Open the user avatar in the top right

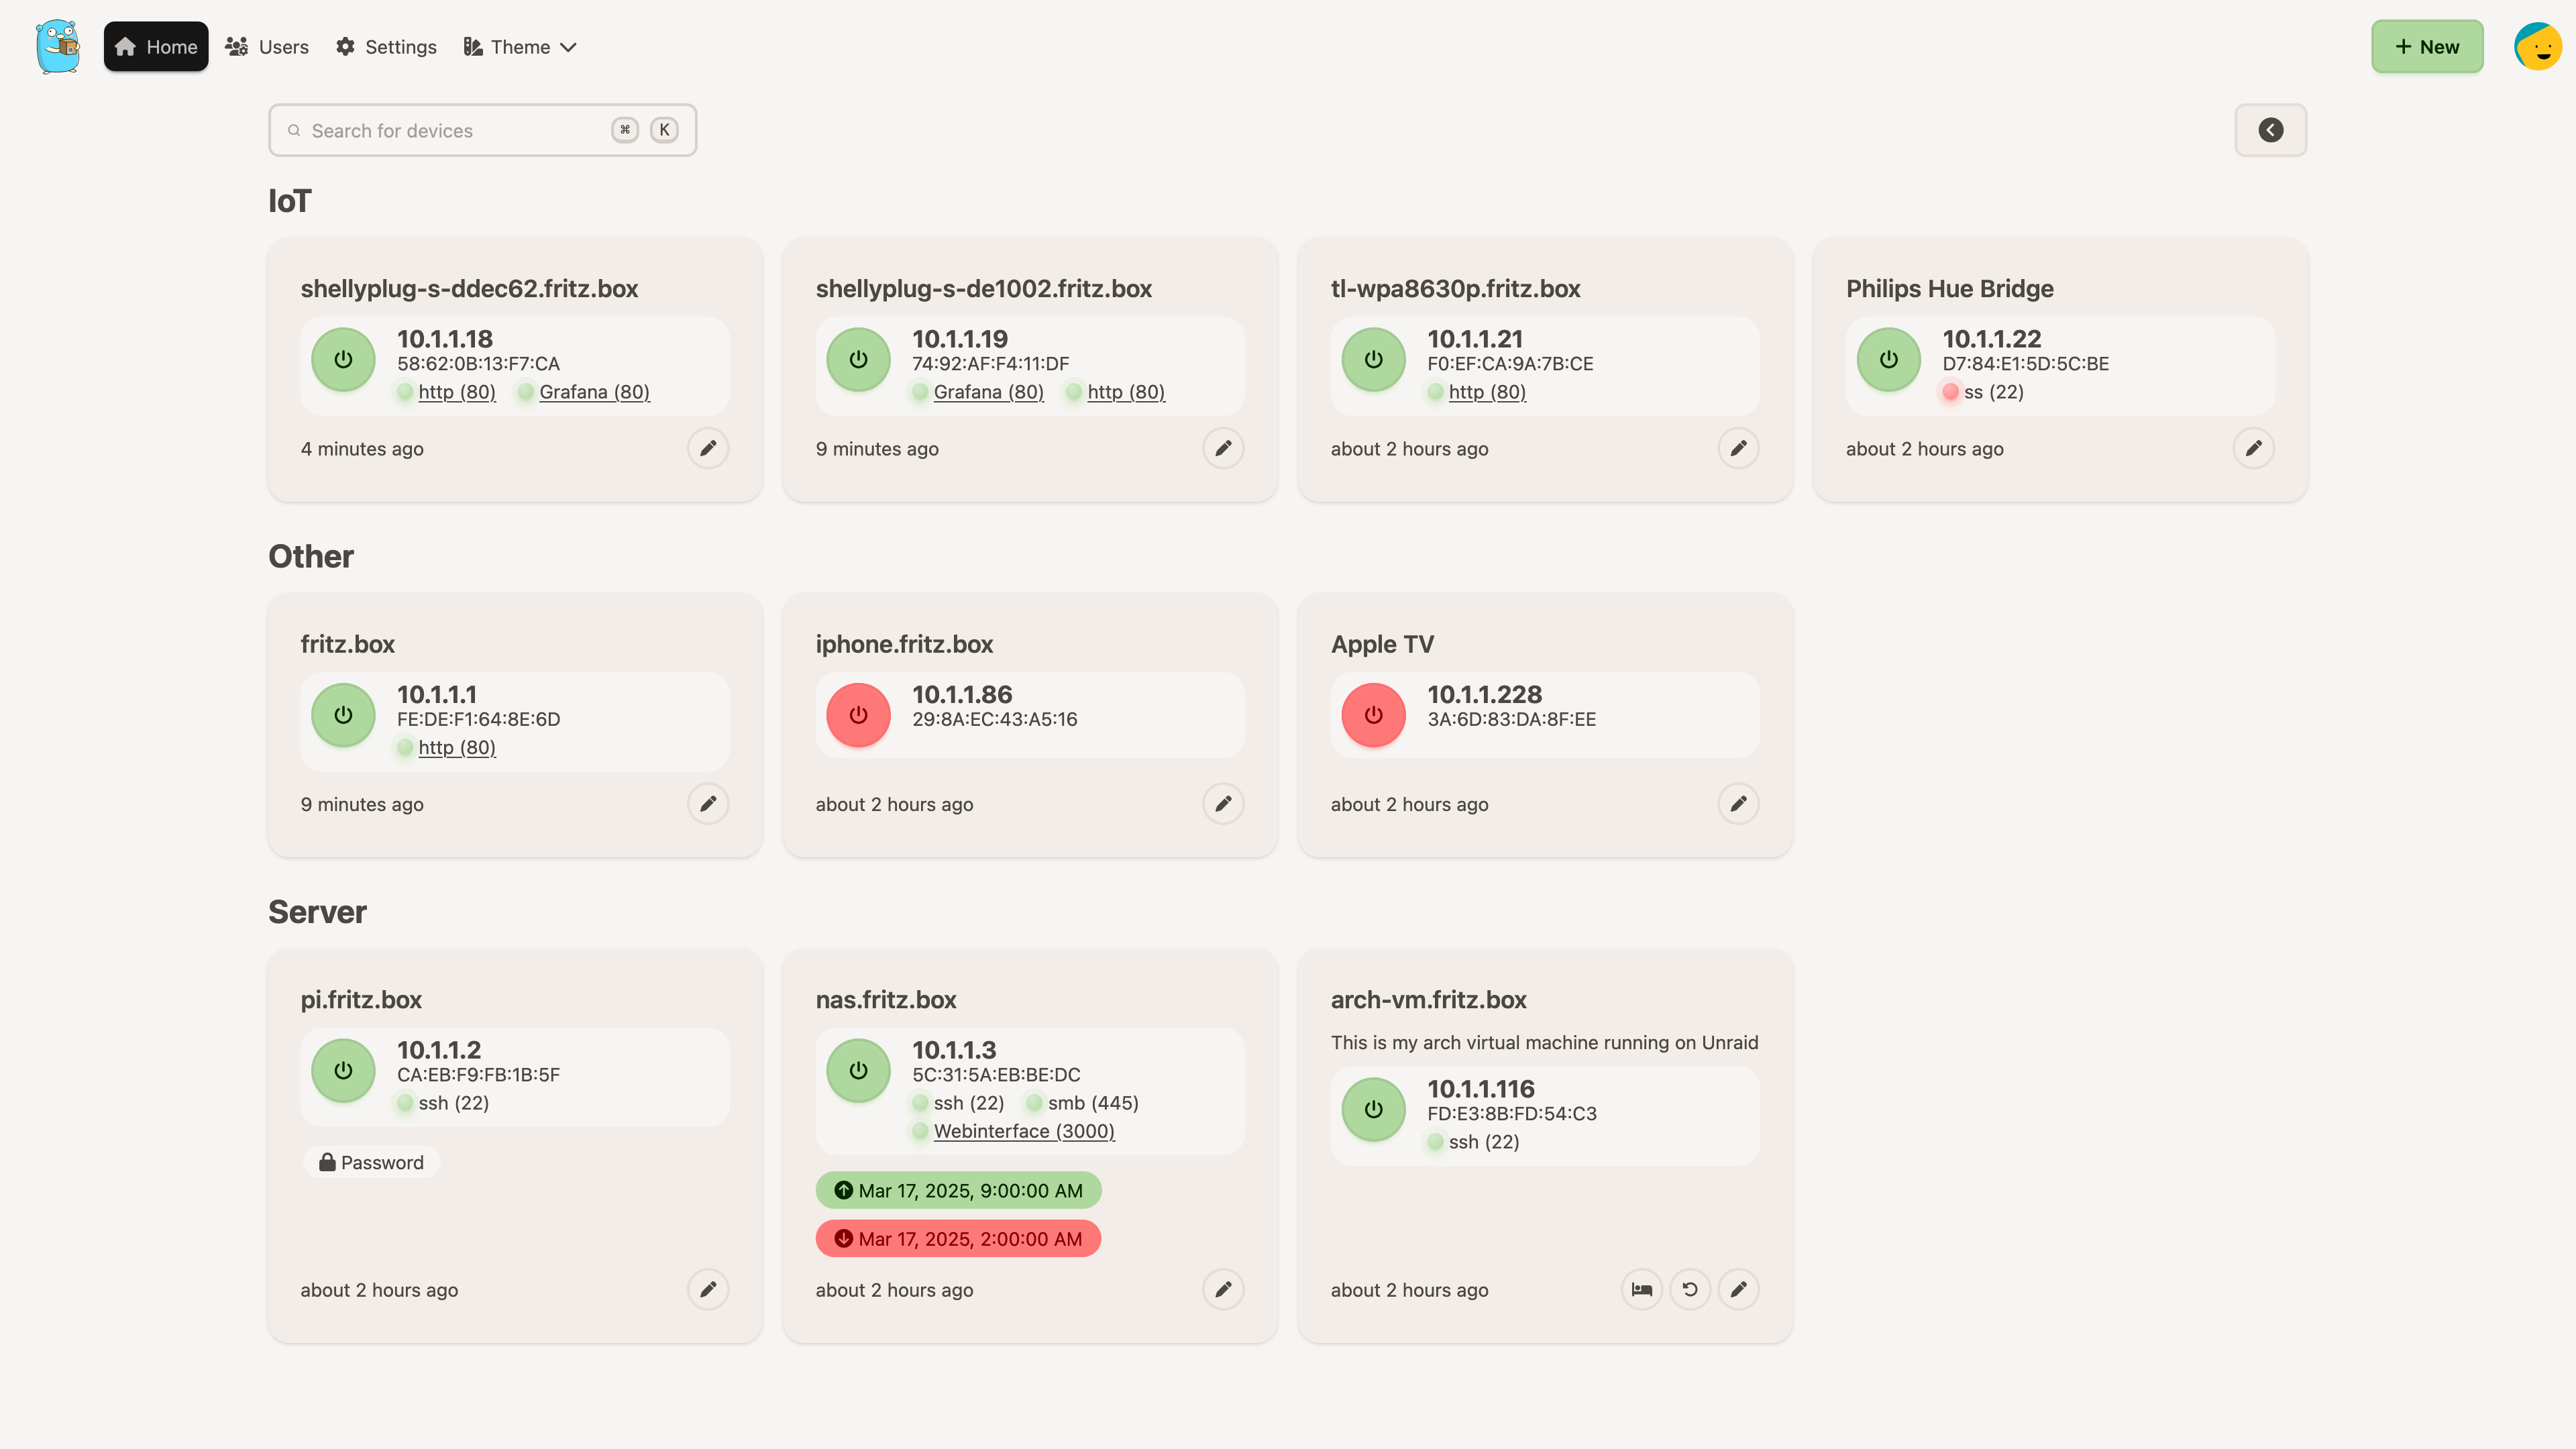click(2537, 46)
